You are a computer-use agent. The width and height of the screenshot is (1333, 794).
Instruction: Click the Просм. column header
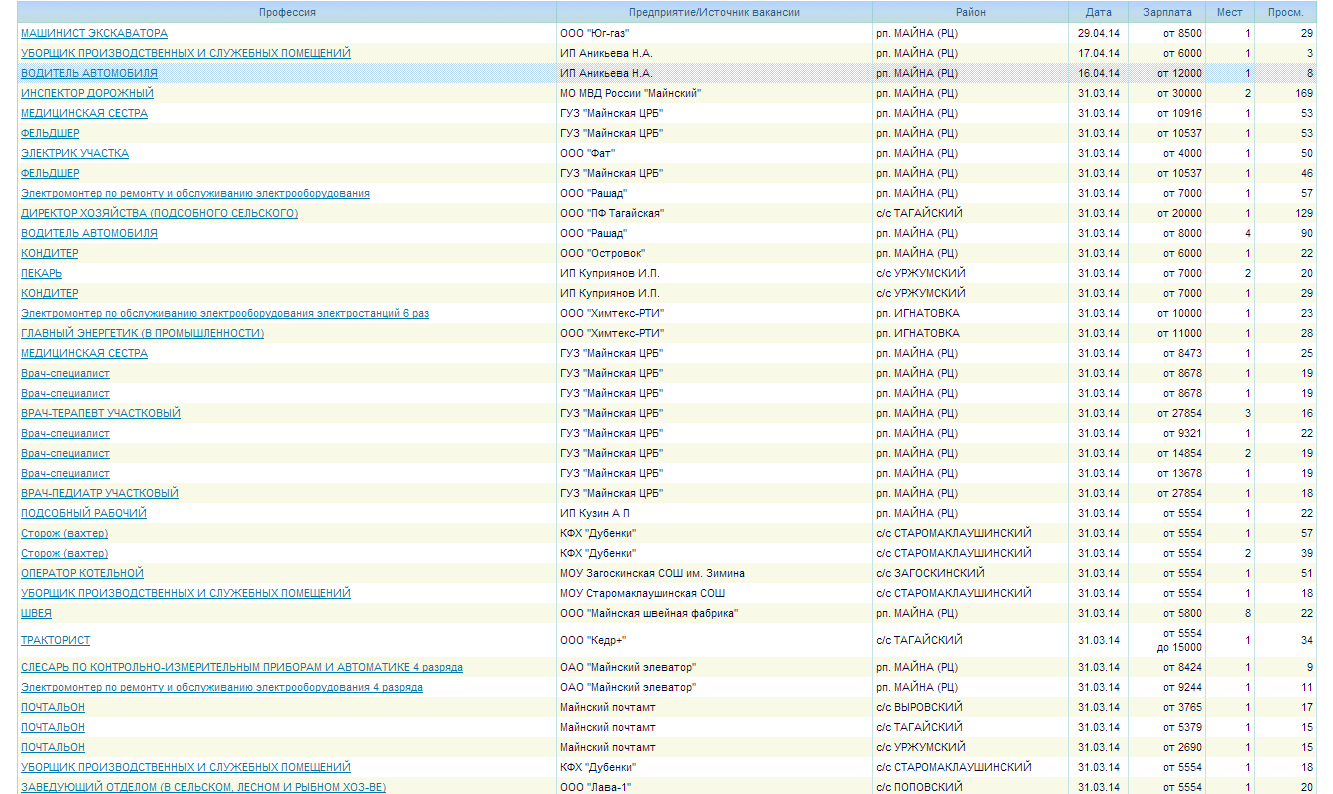click(1285, 12)
